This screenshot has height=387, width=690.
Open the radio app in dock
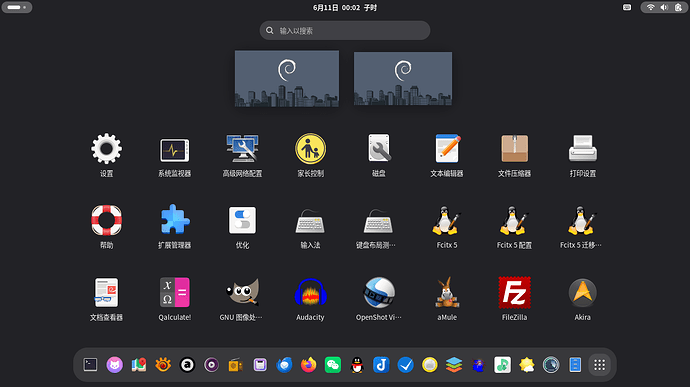pos(236,365)
